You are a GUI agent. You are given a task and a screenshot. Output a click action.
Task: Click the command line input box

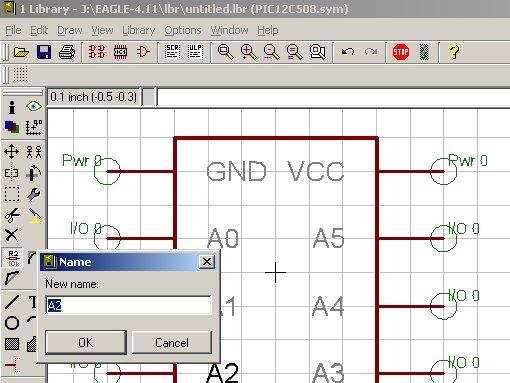(333, 97)
